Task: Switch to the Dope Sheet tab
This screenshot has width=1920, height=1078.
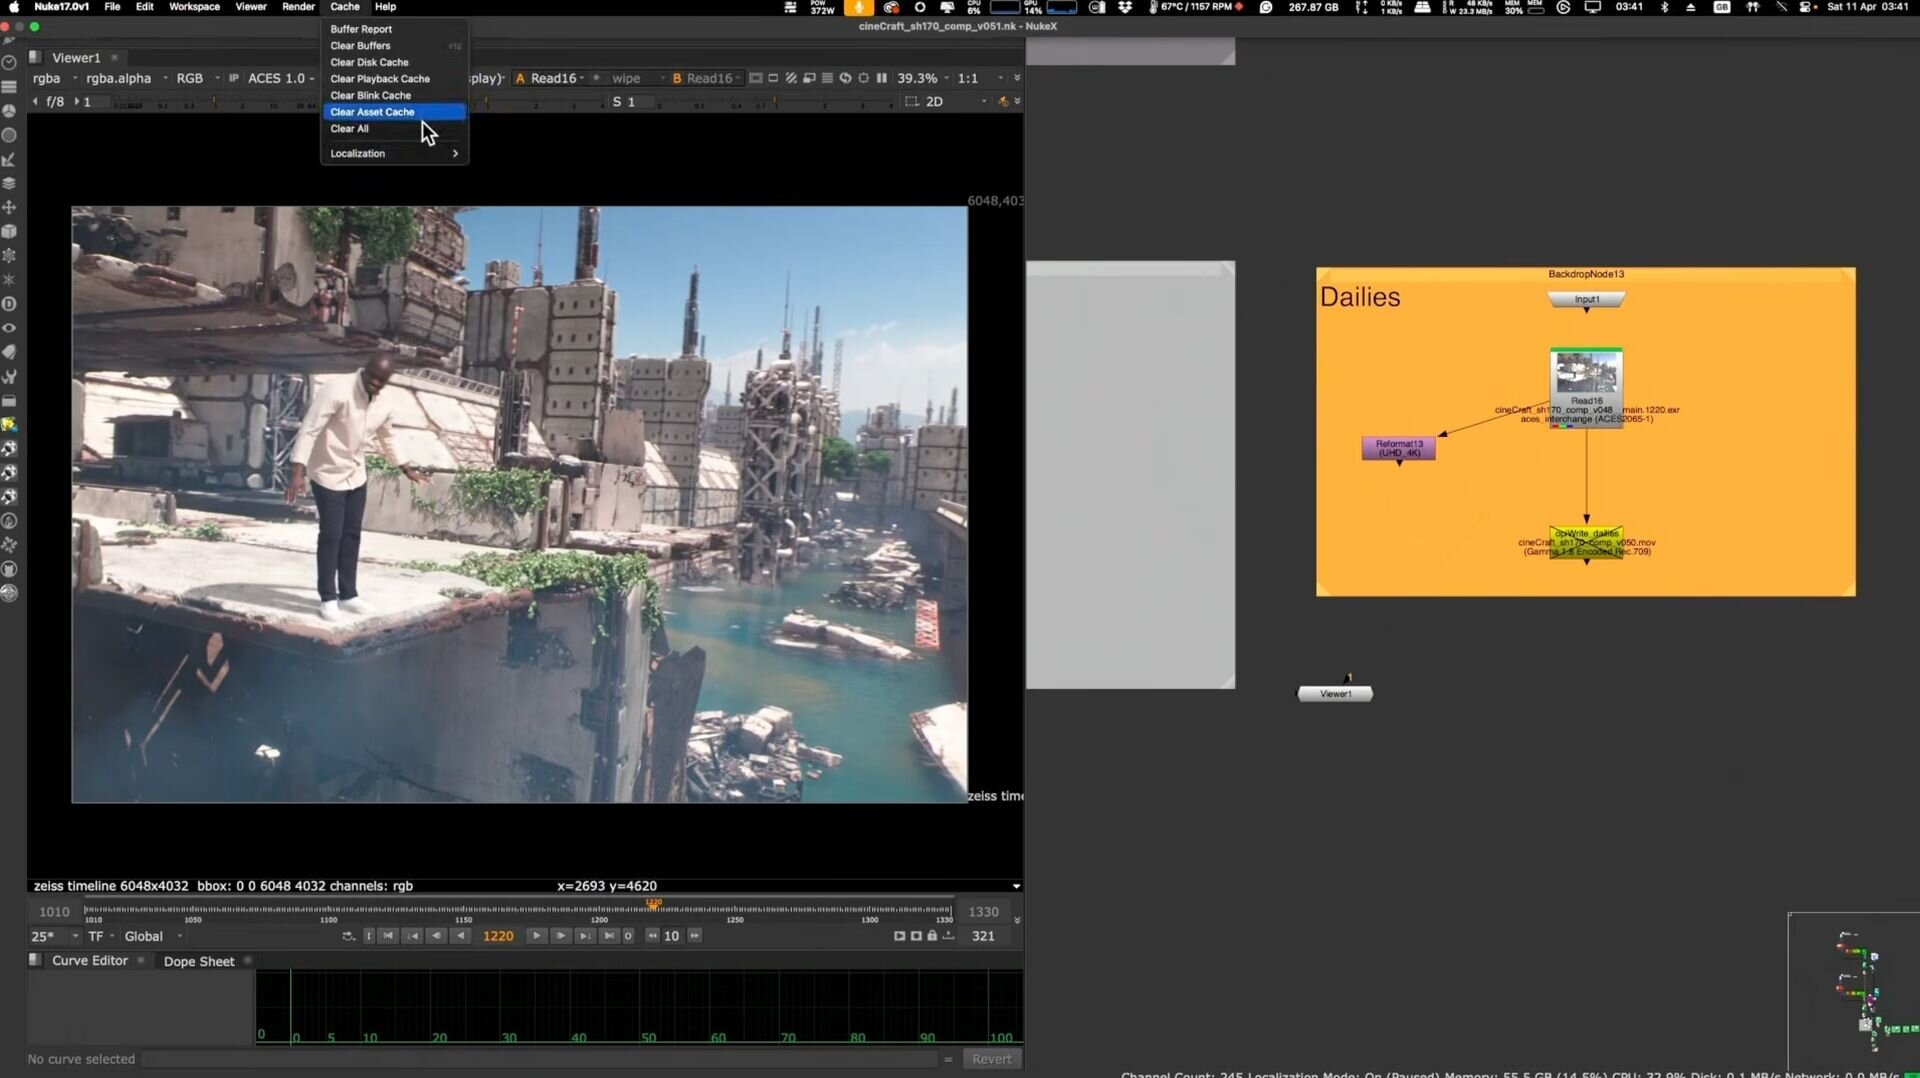Action: pyautogui.click(x=199, y=961)
